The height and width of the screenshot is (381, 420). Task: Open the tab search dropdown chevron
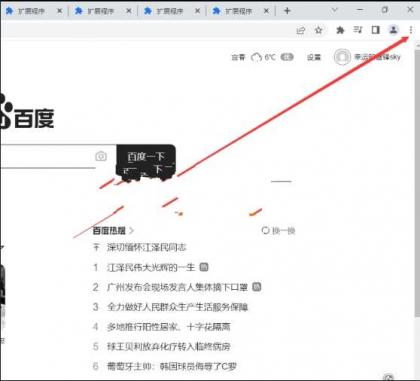pyautogui.click(x=334, y=10)
